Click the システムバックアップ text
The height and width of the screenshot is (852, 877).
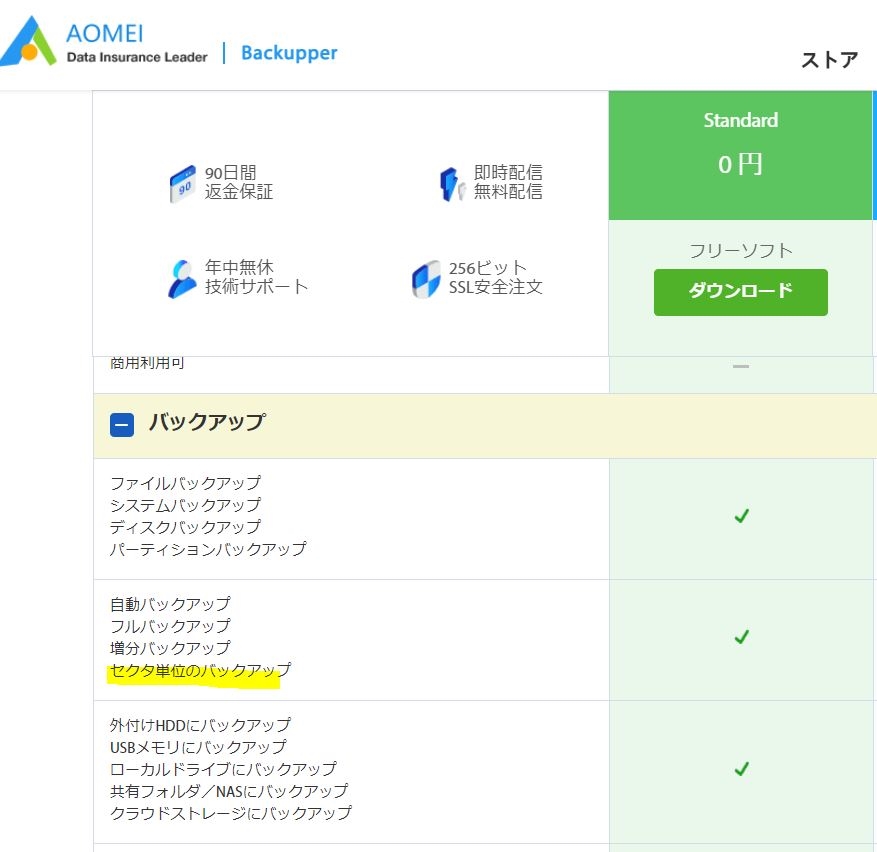click(186, 505)
